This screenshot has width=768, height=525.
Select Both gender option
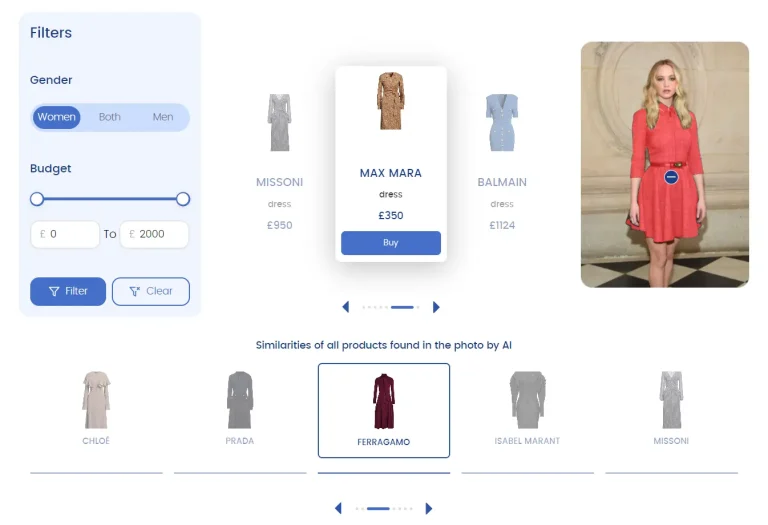point(110,117)
